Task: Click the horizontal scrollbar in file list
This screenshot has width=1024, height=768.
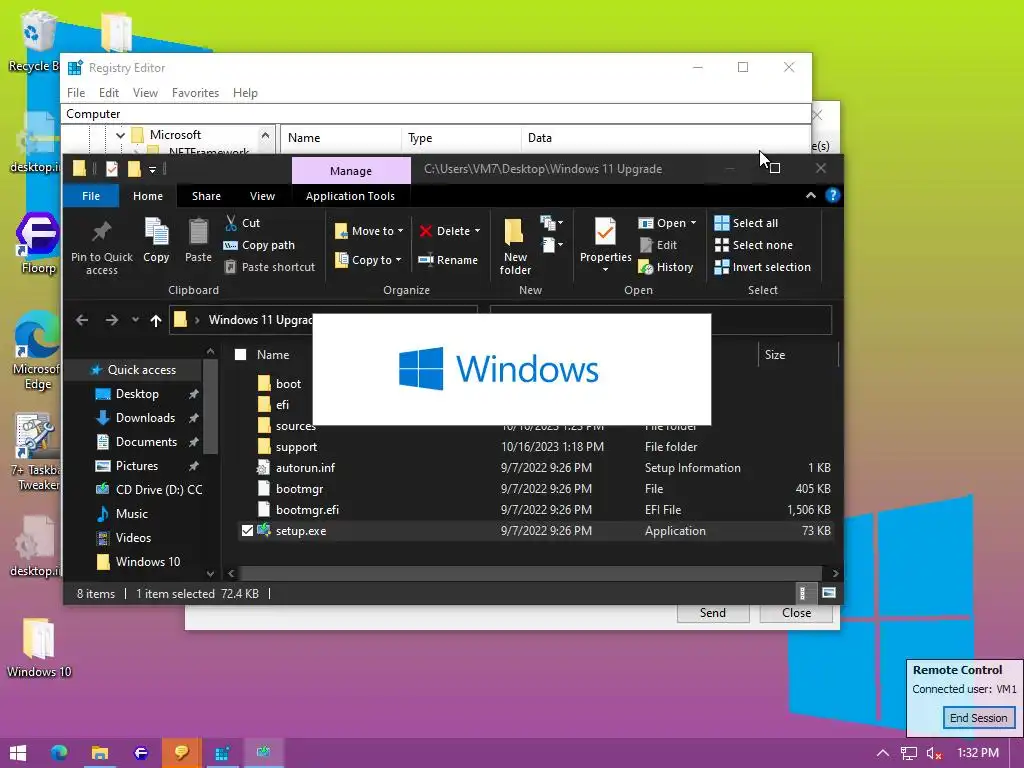Action: 530,573
